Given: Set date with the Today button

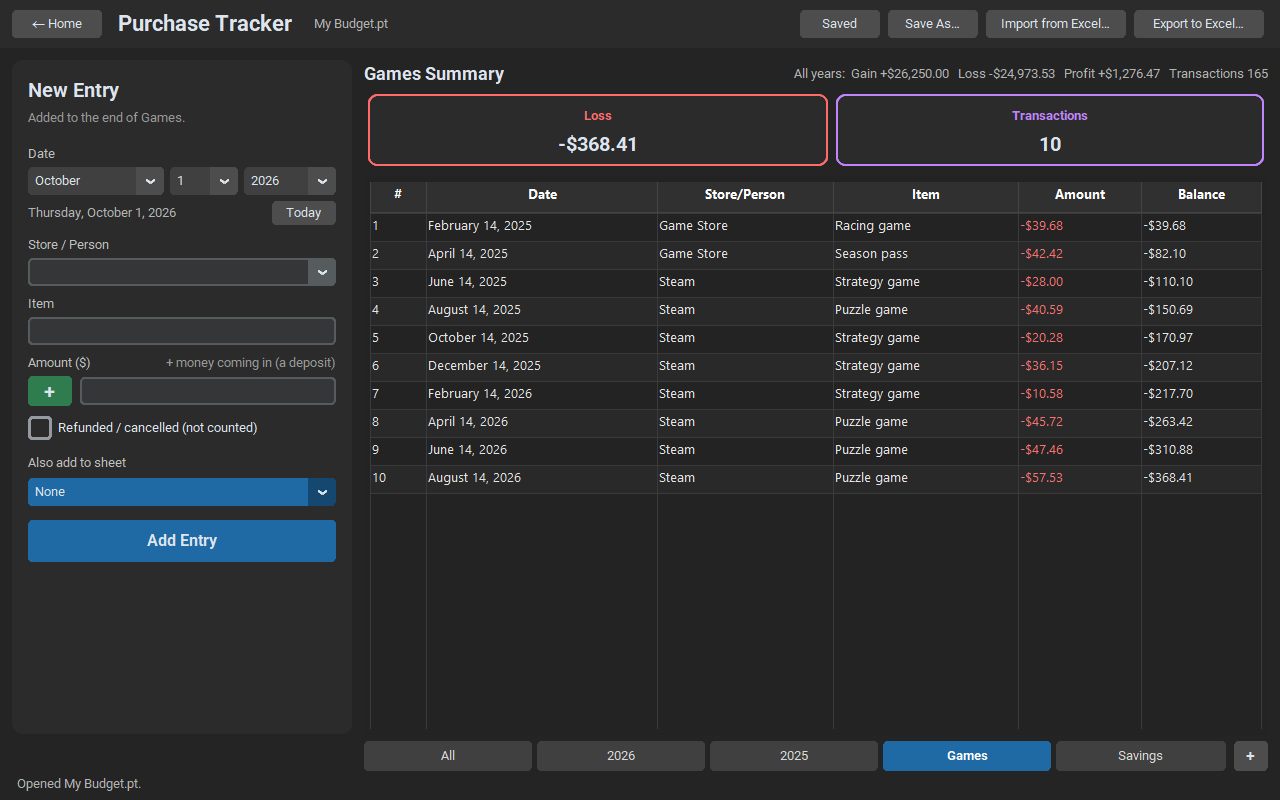Looking at the screenshot, I should coord(304,213).
